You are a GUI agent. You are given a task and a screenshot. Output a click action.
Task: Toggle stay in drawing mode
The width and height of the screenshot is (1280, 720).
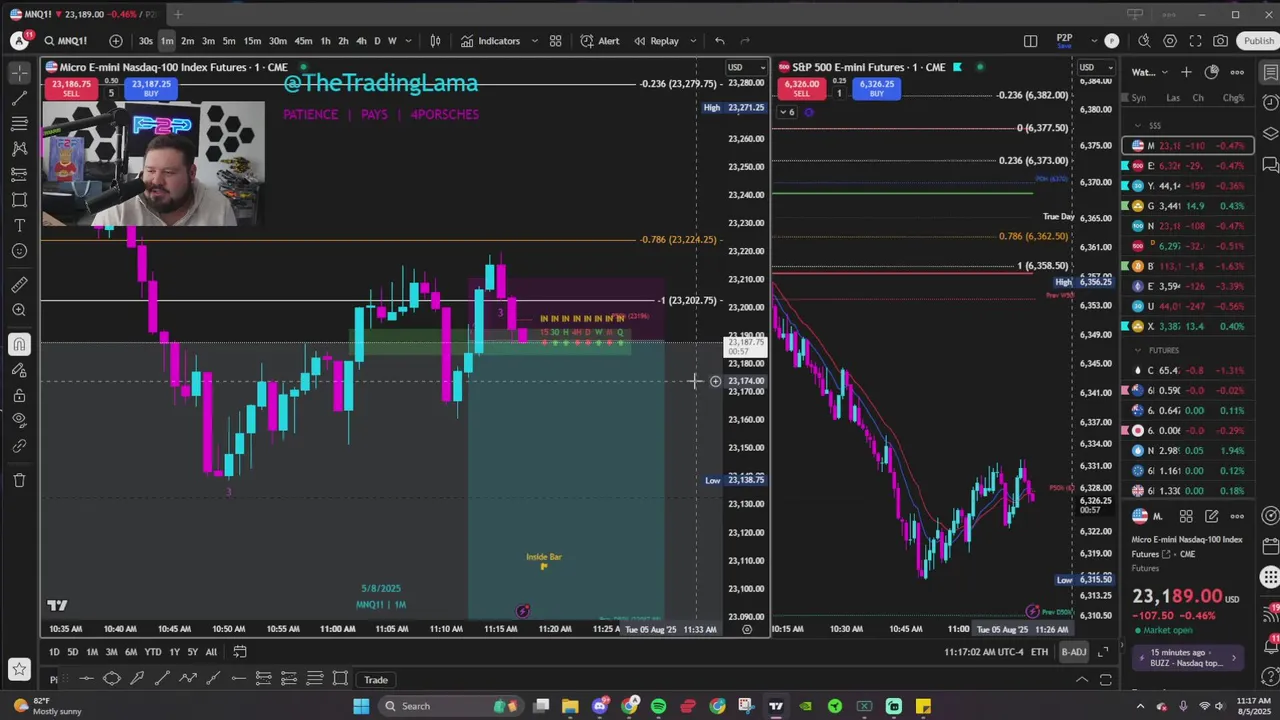[19, 370]
